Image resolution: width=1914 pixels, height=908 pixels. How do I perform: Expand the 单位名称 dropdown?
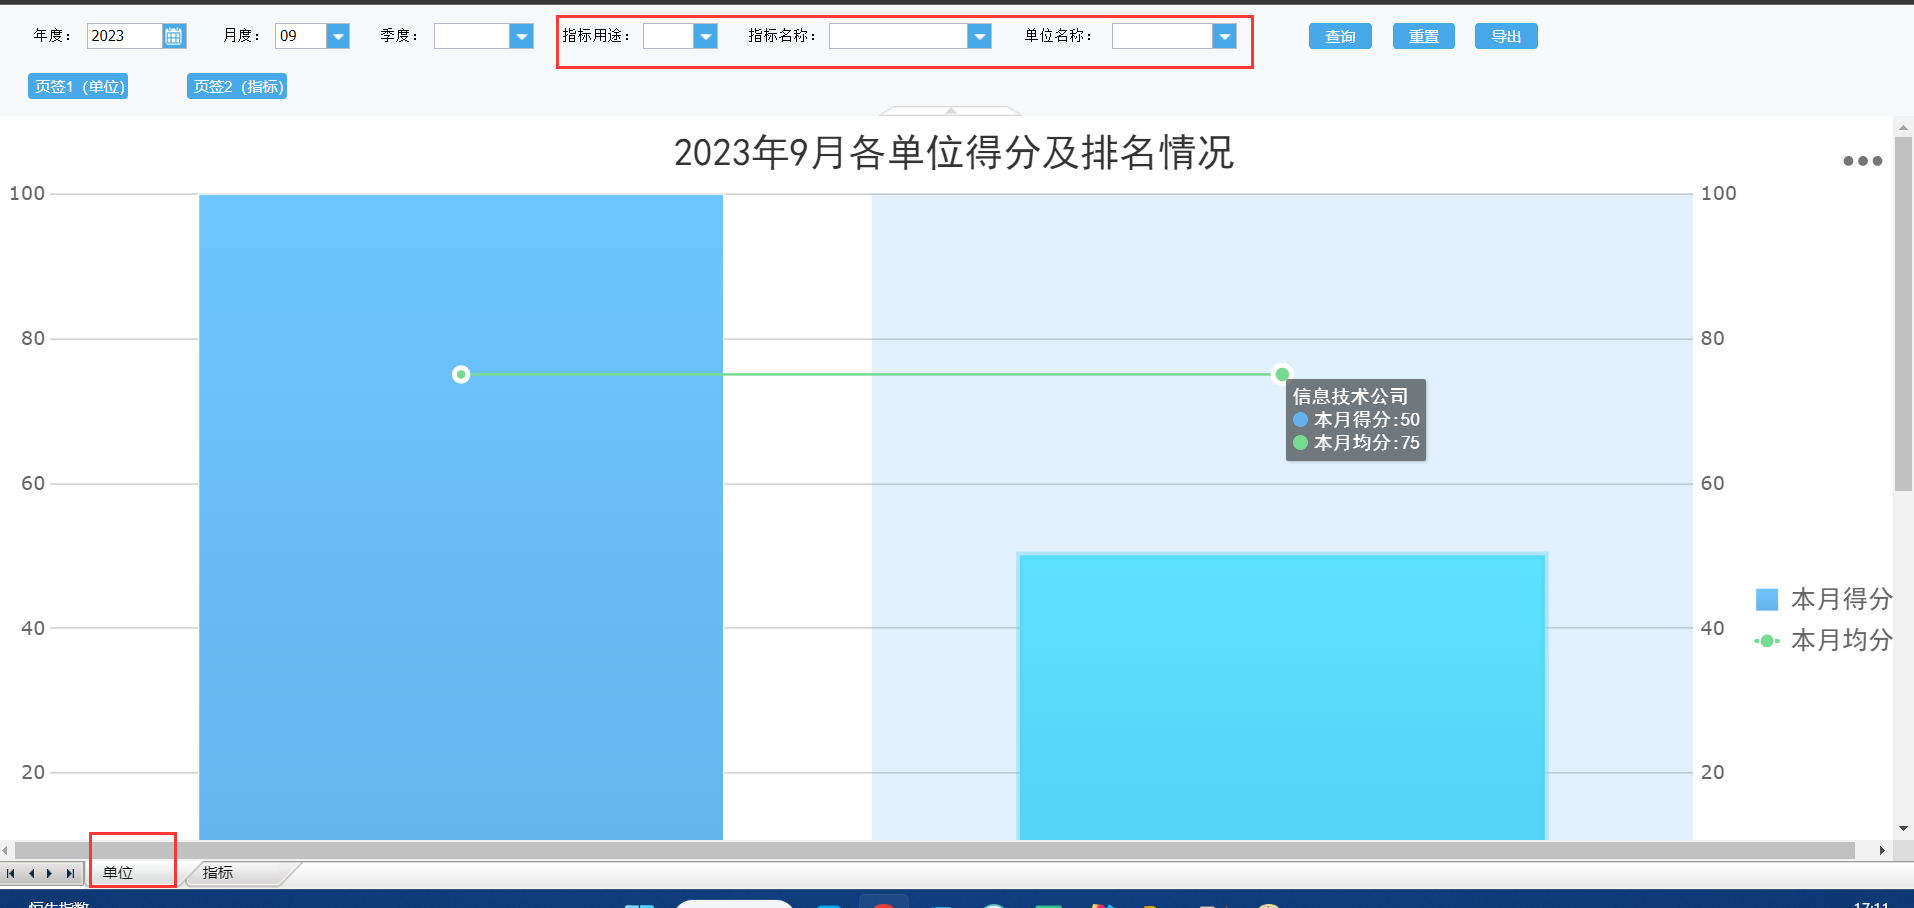point(1224,36)
